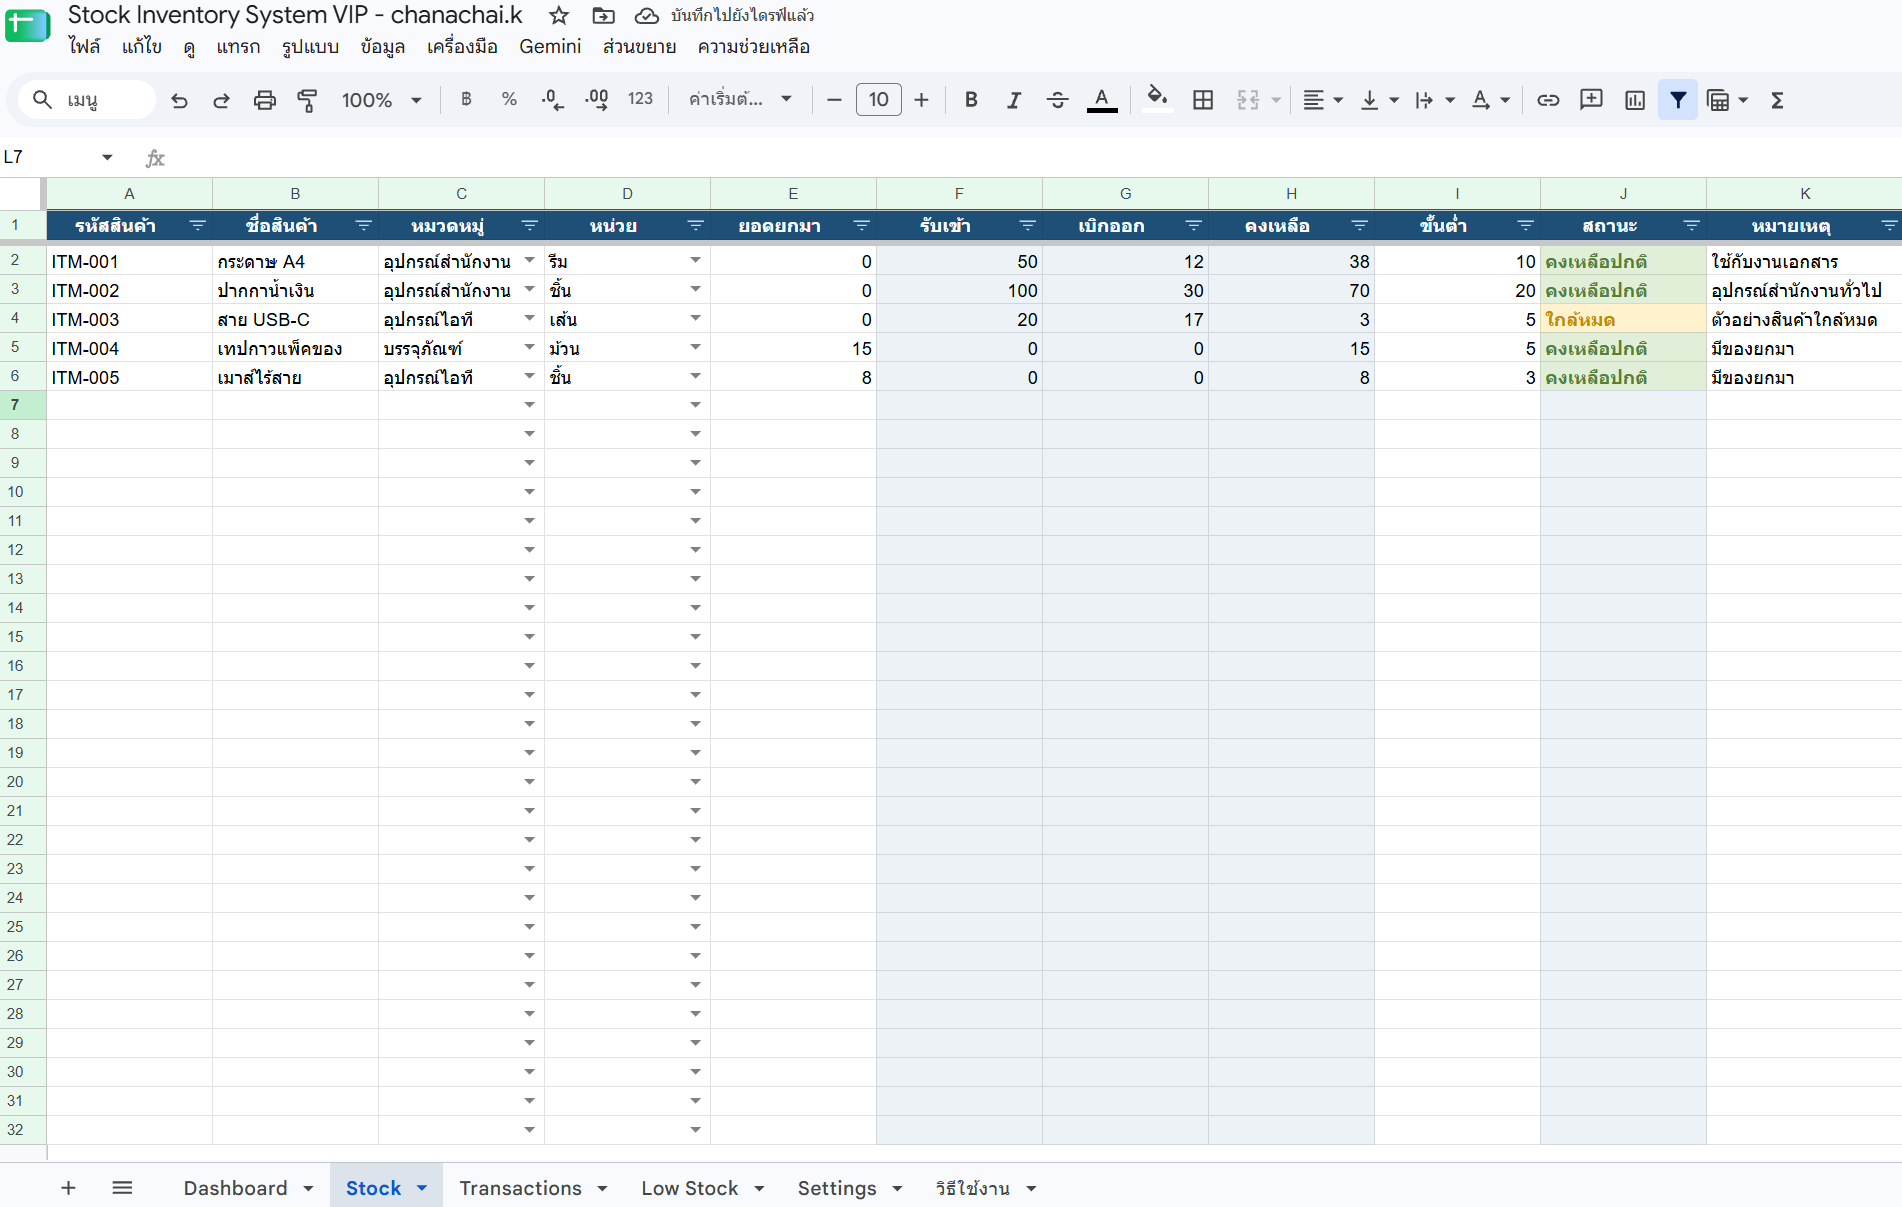The width and height of the screenshot is (1902, 1207).
Task: Star this spreadsheet document
Action: 559,15
